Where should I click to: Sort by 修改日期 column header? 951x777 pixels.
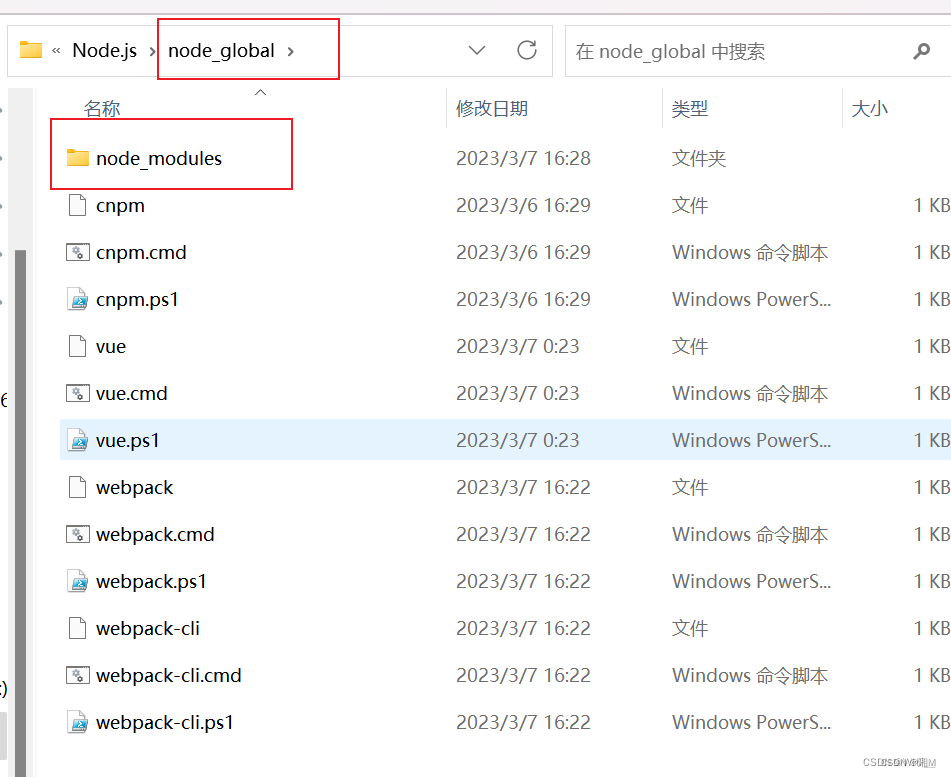[x=492, y=109]
